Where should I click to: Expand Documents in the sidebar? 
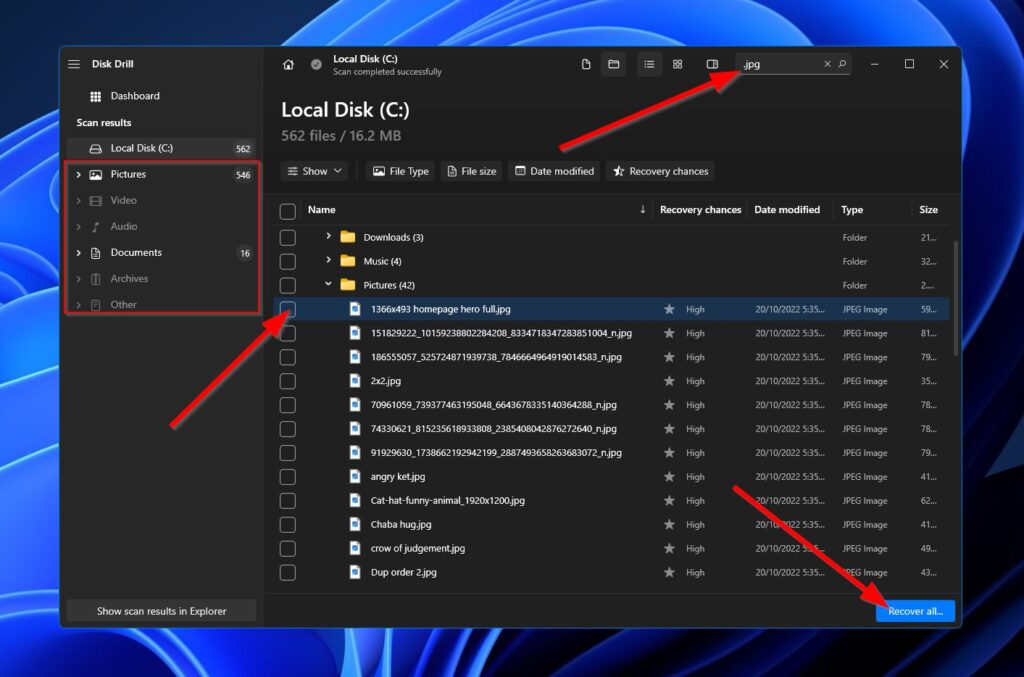[x=78, y=252]
